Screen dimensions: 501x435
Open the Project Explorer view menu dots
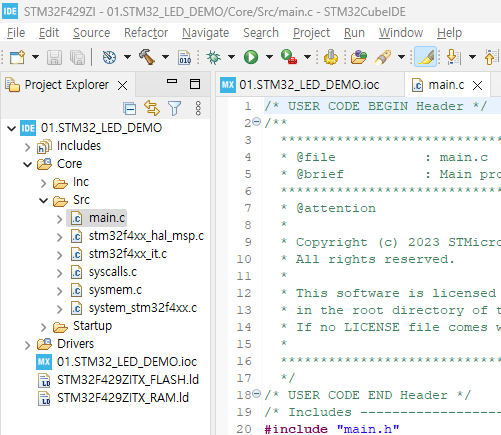click(198, 109)
